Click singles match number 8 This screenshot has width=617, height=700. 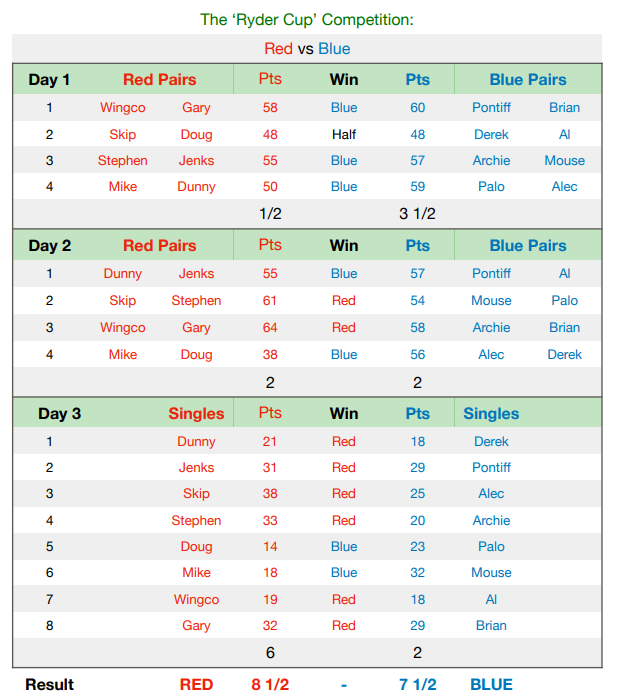pos(50,625)
